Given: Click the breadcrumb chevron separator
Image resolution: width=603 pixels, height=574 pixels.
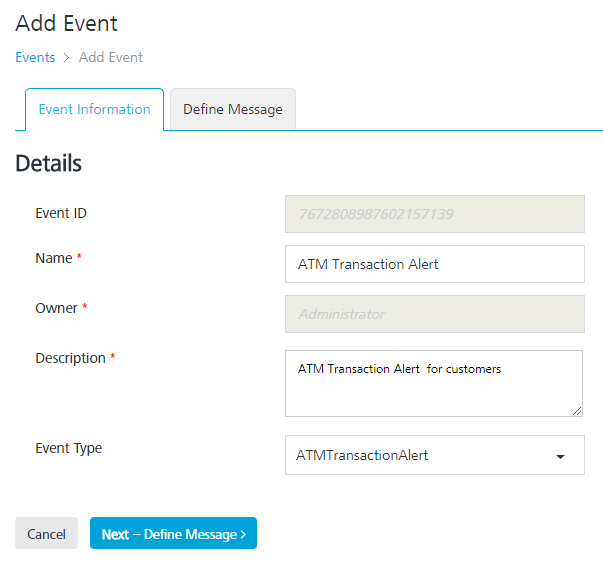Looking at the screenshot, I should (x=67, y=57).
